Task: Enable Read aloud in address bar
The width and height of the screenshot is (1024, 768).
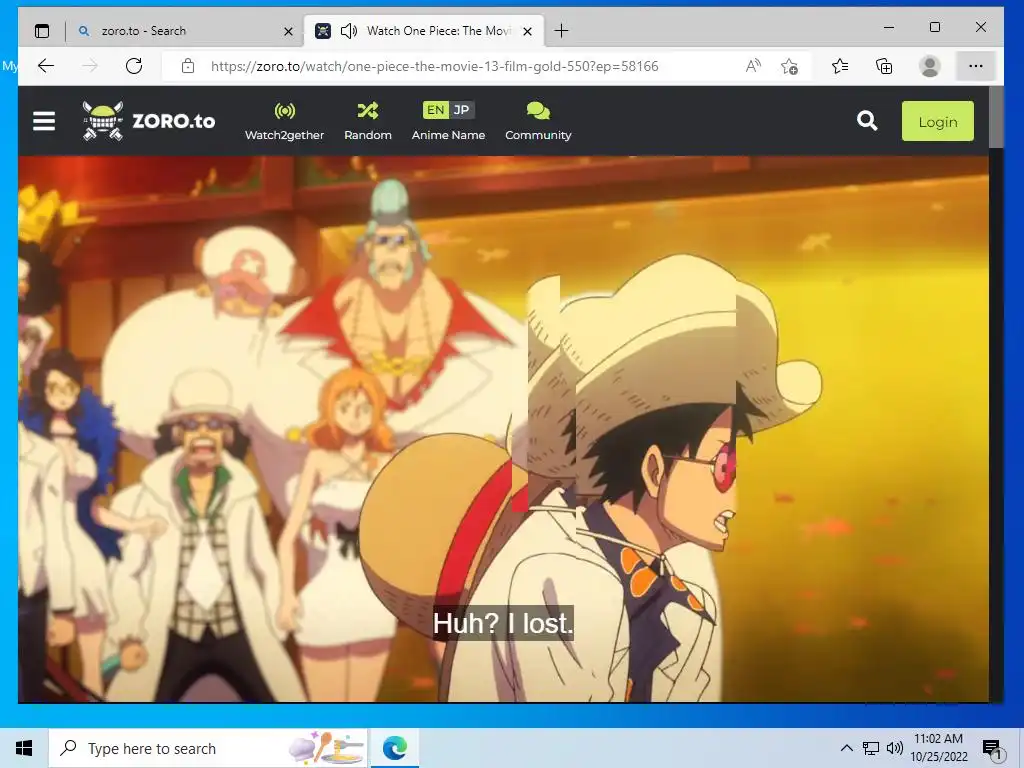Action: click(753, 66)
